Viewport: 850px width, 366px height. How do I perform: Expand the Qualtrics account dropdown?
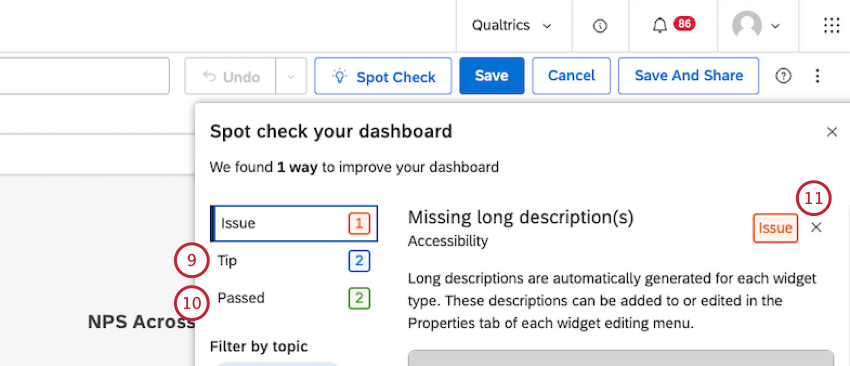[x=511, y=25]
